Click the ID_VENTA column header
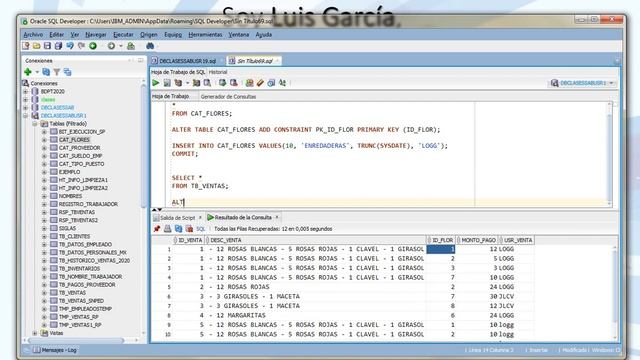 tap(190, 240)
